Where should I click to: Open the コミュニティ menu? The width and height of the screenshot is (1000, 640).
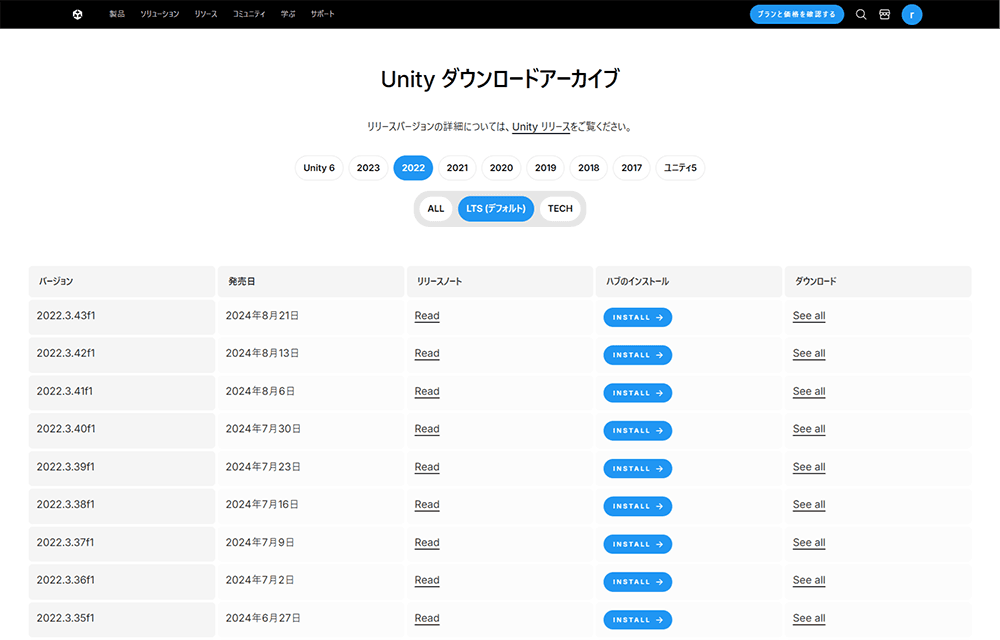pyautogui.click(x=249, y=14)
